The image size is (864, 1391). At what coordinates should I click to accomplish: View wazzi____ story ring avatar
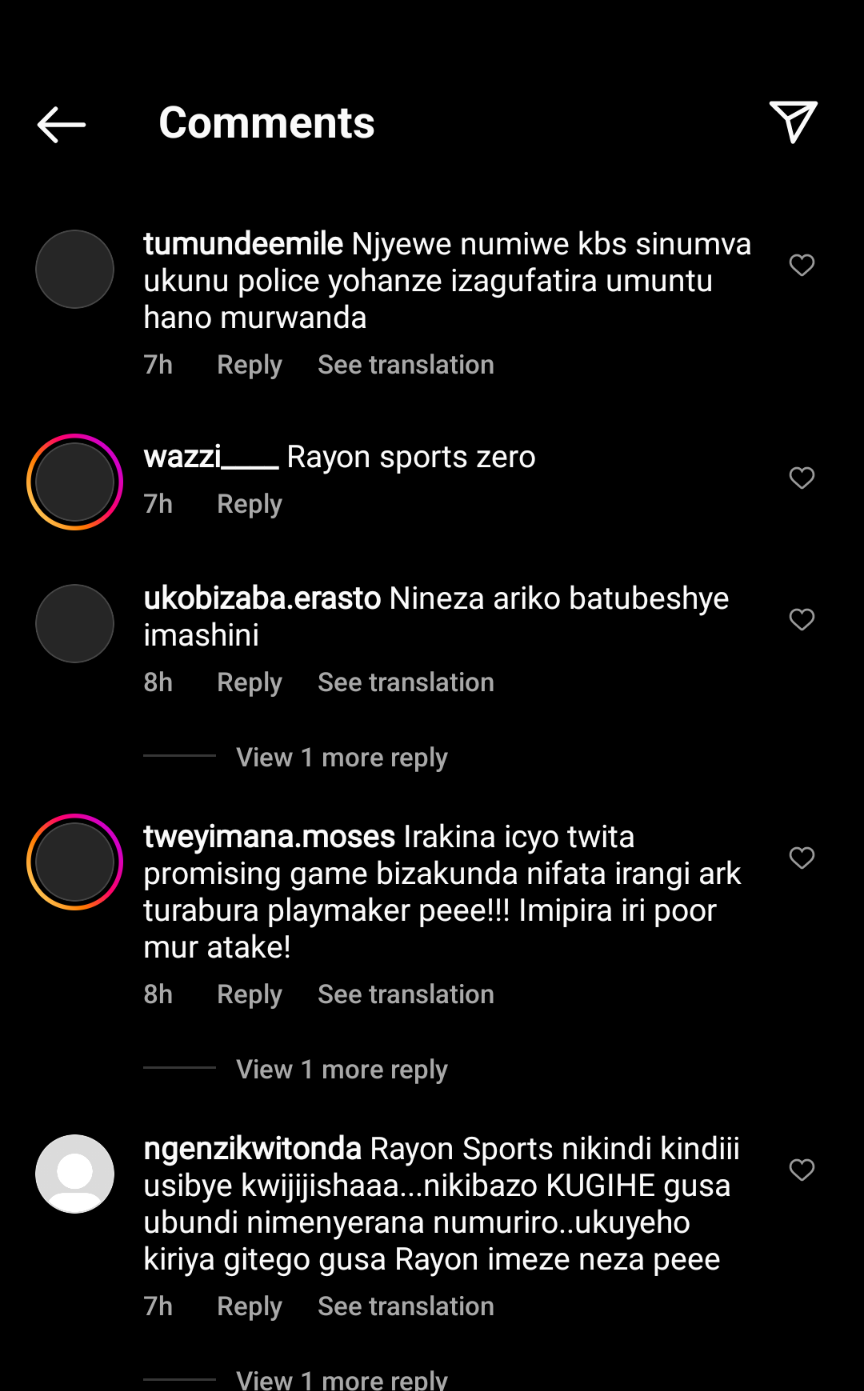tap(75, 482)
